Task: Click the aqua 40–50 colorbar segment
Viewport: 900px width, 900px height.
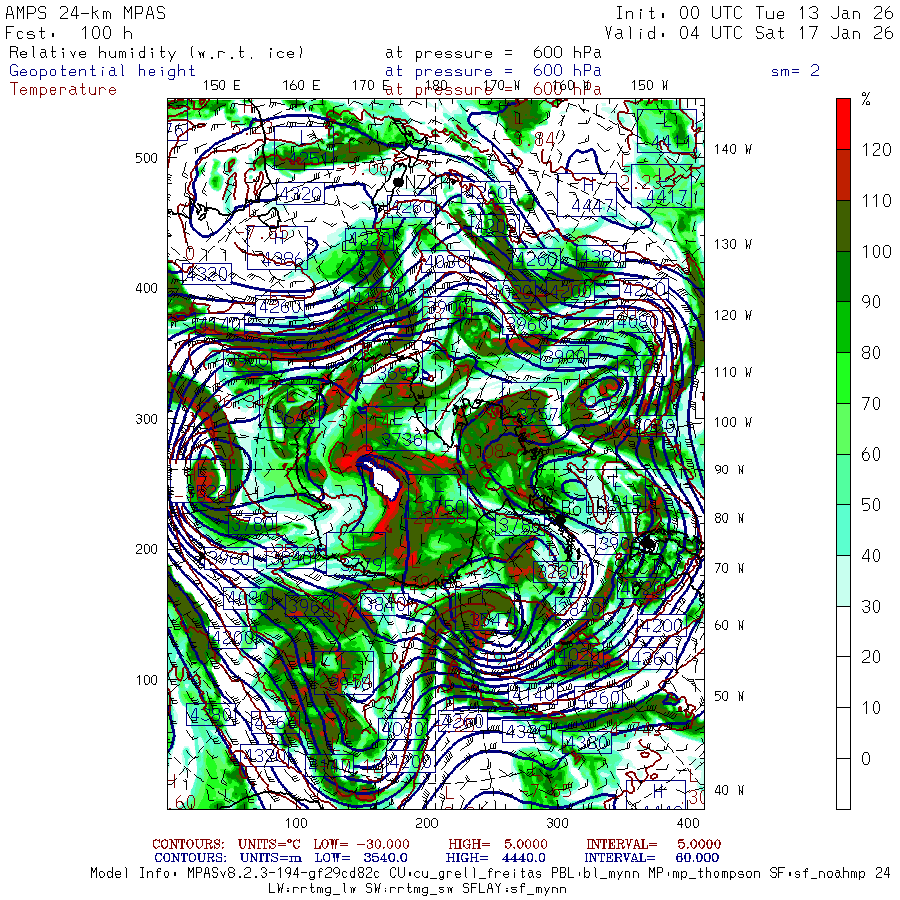Action: (x=843, y=530)
